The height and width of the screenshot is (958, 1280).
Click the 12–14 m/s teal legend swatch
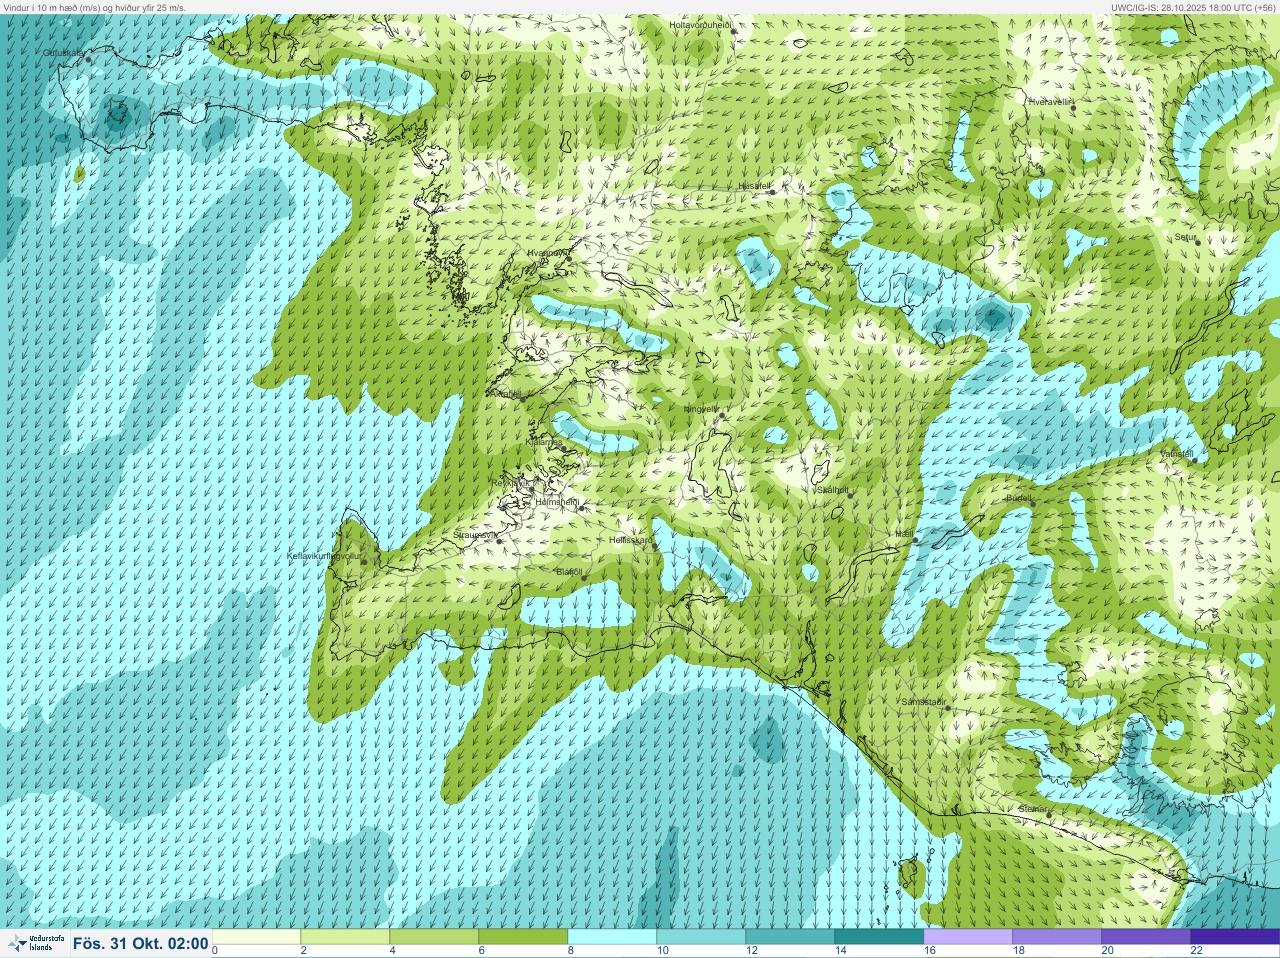coord(790,937)
